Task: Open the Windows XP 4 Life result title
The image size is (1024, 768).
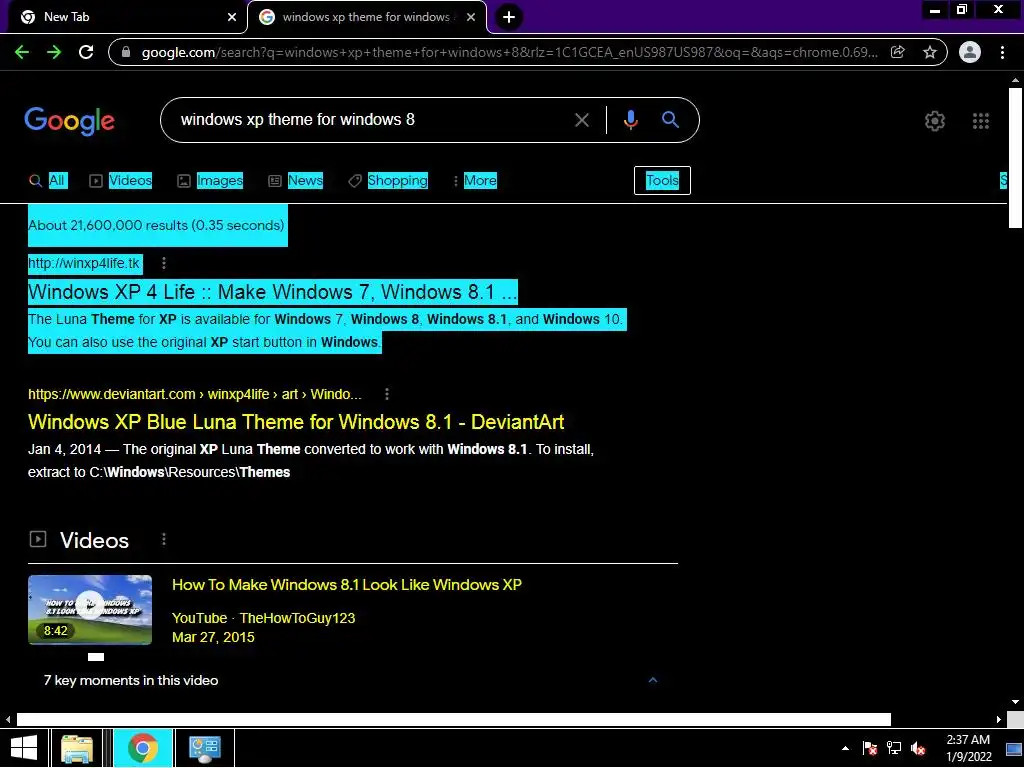Action: coord(272,291)
